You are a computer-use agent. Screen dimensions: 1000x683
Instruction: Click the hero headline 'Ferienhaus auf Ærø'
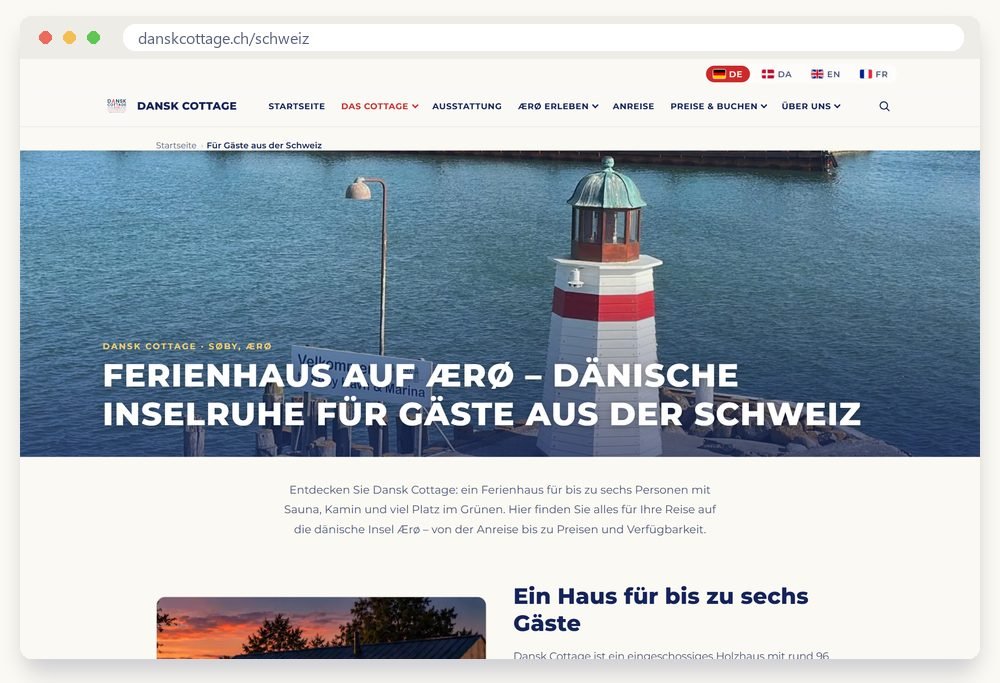coord(482,394)
